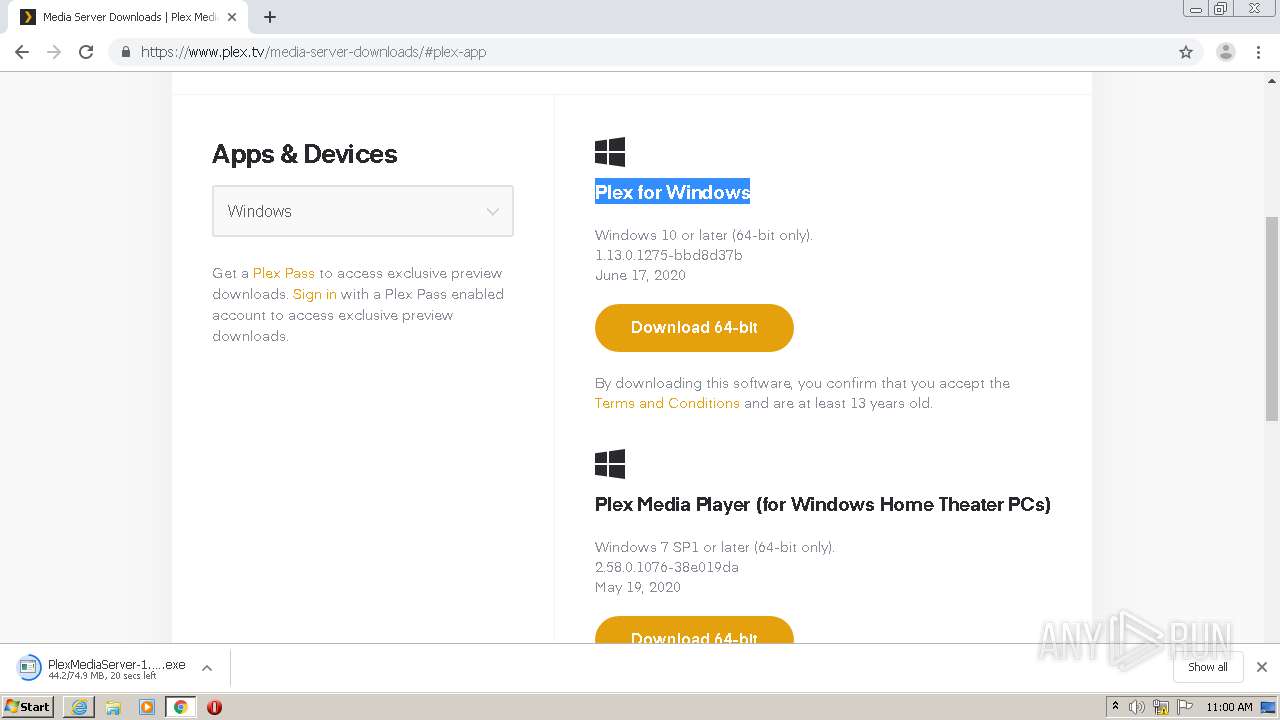Click the page vertical scrollbar thumb

(1272, 318)
